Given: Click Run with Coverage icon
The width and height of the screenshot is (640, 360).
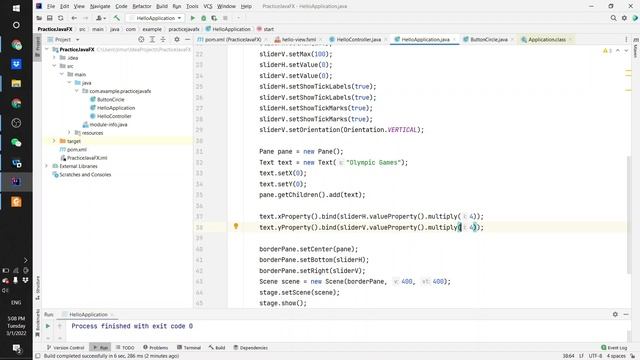Looking at the screenshot, I should pyautogui.click(x=214, y=18).
